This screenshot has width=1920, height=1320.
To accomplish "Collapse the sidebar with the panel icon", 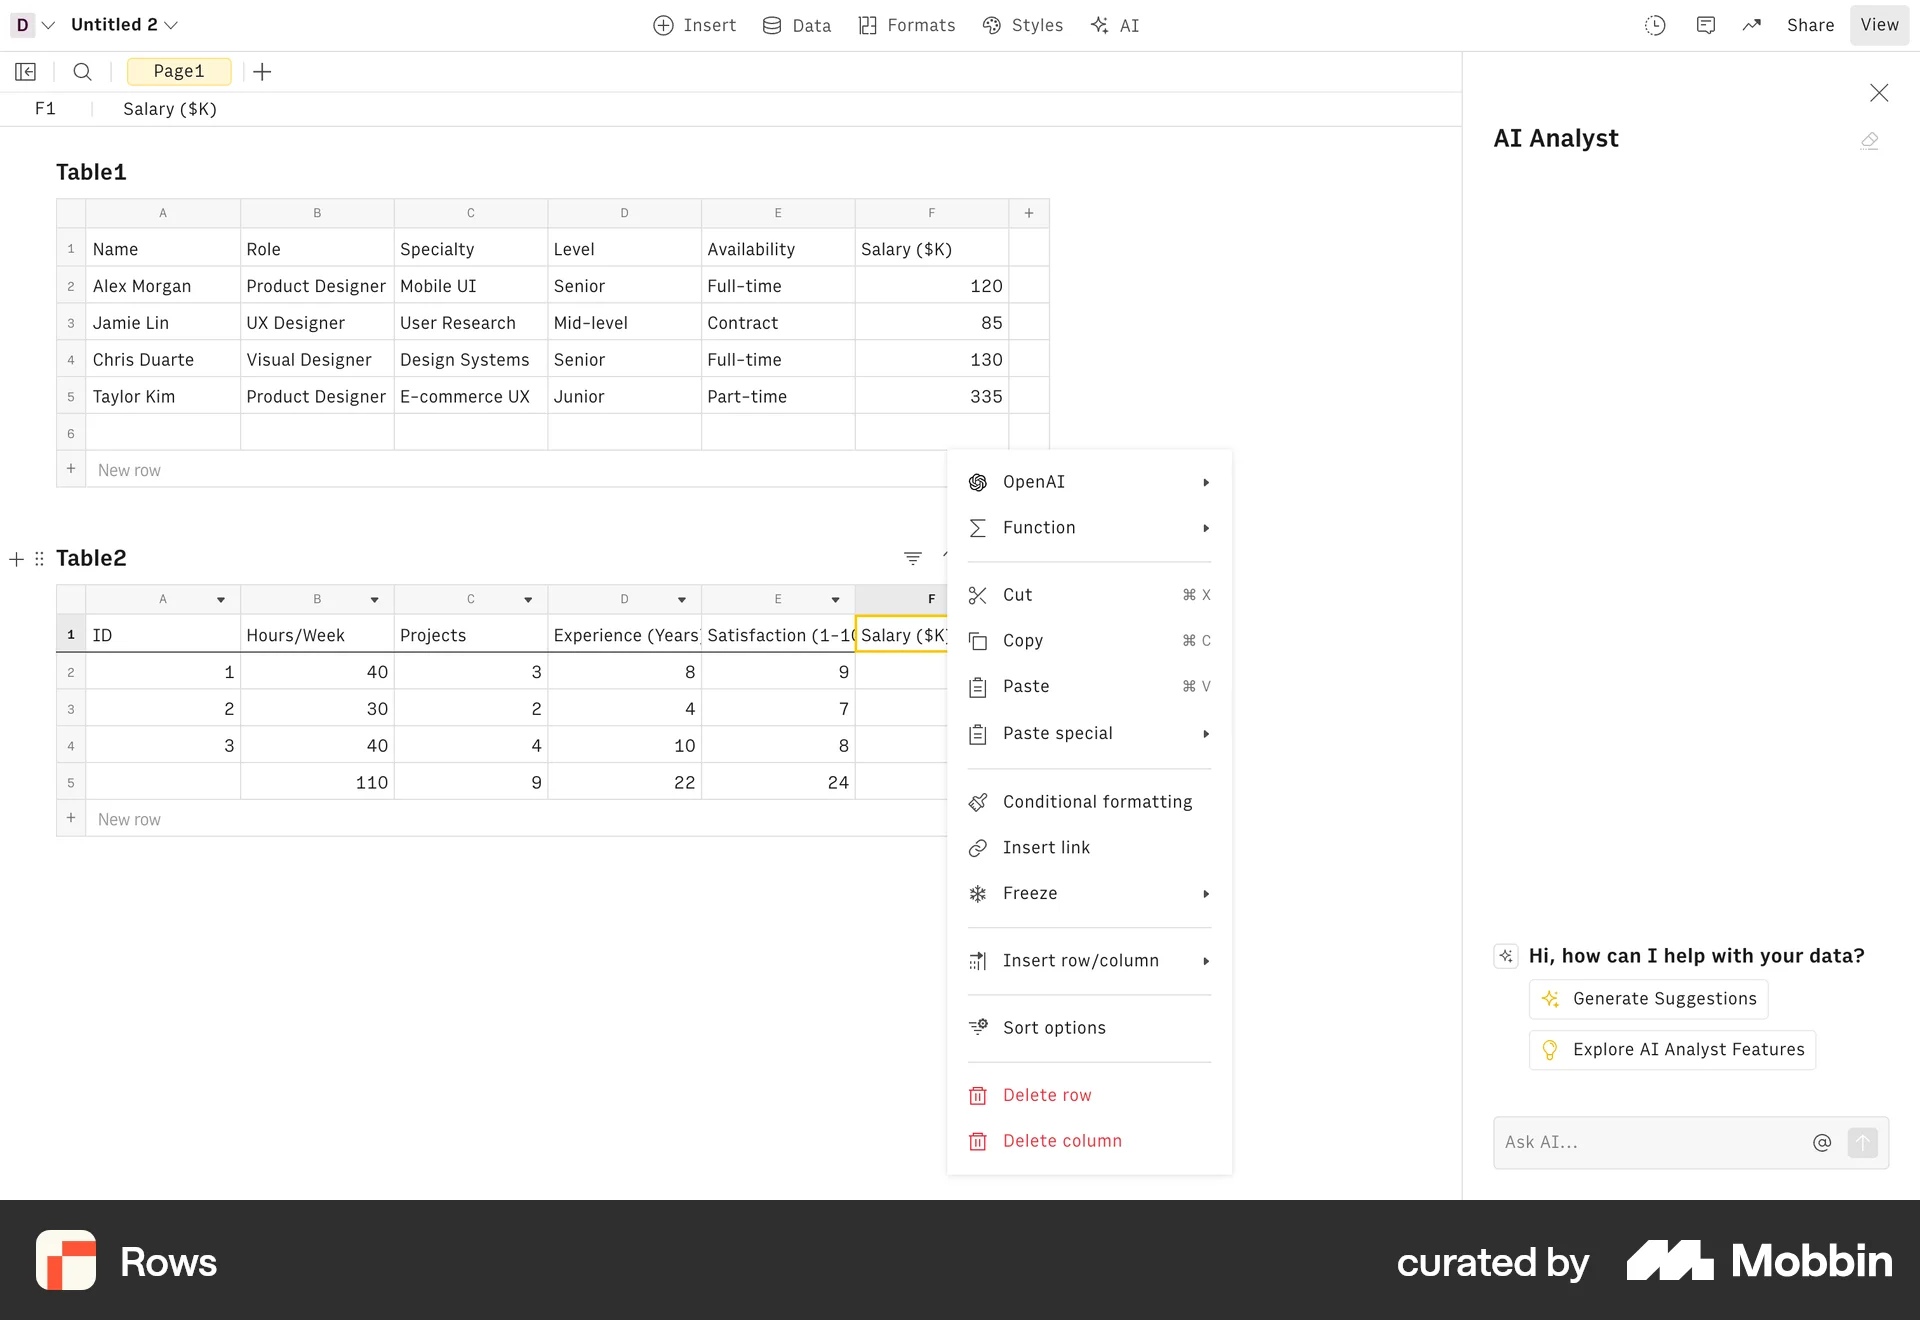I will [25, 71].
